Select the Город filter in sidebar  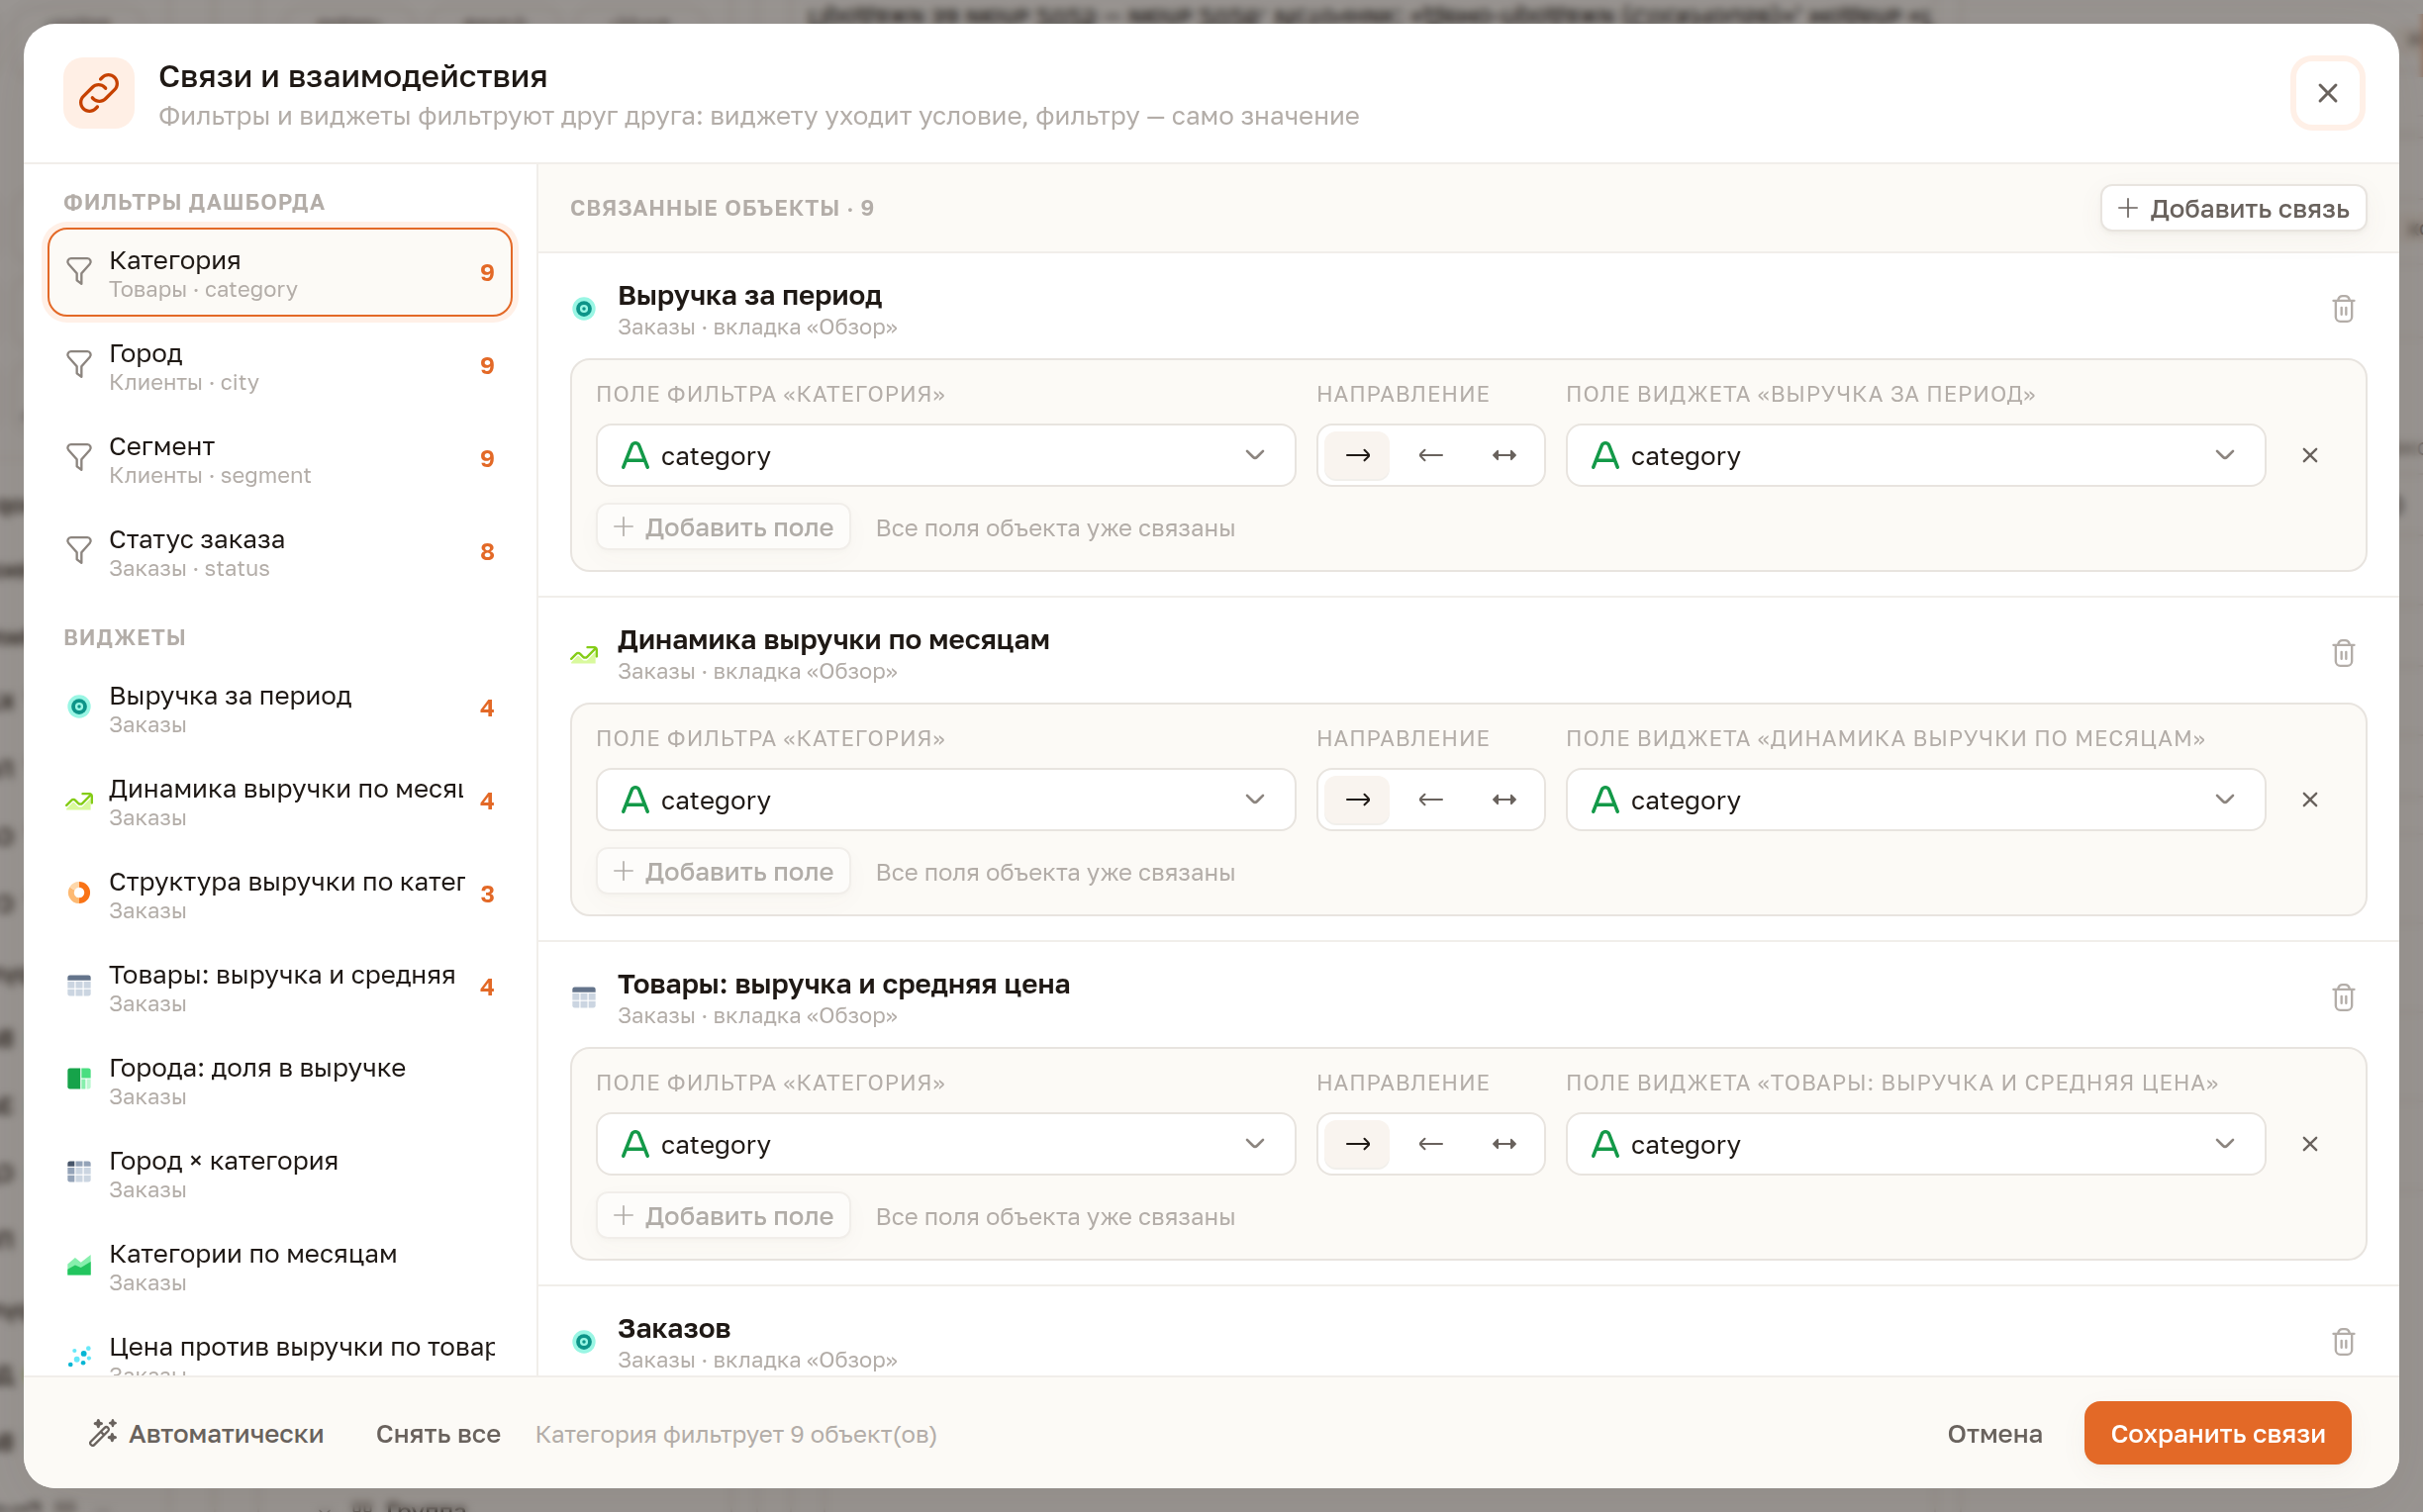(280, 366)
